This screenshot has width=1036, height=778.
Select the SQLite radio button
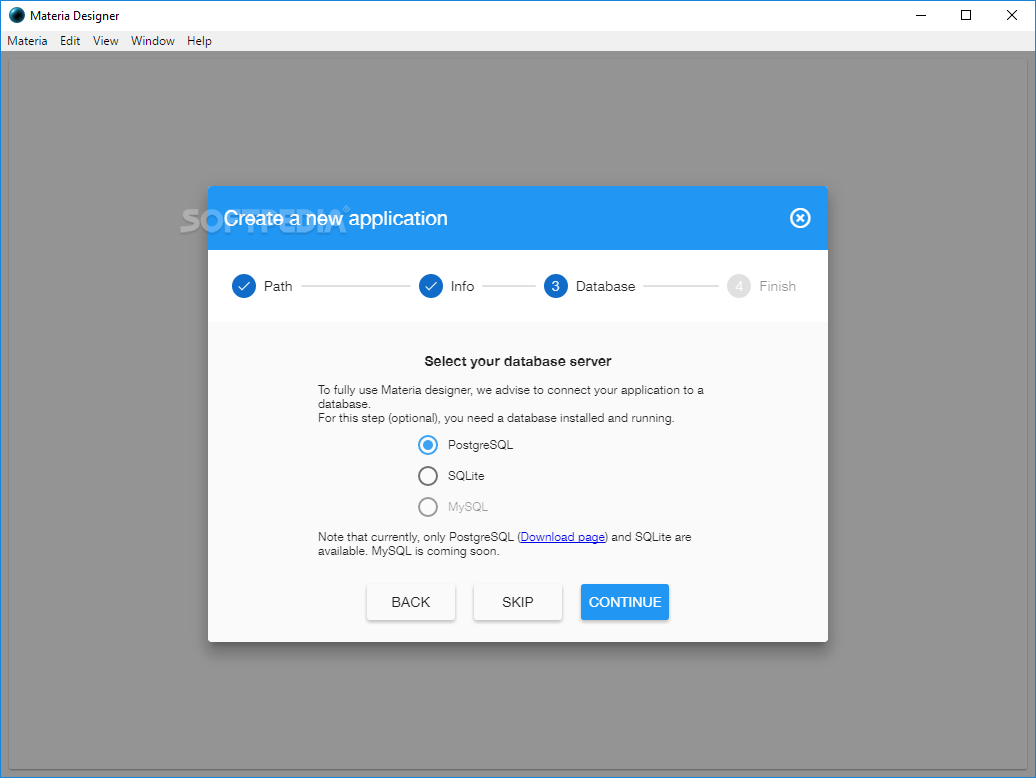427,476
